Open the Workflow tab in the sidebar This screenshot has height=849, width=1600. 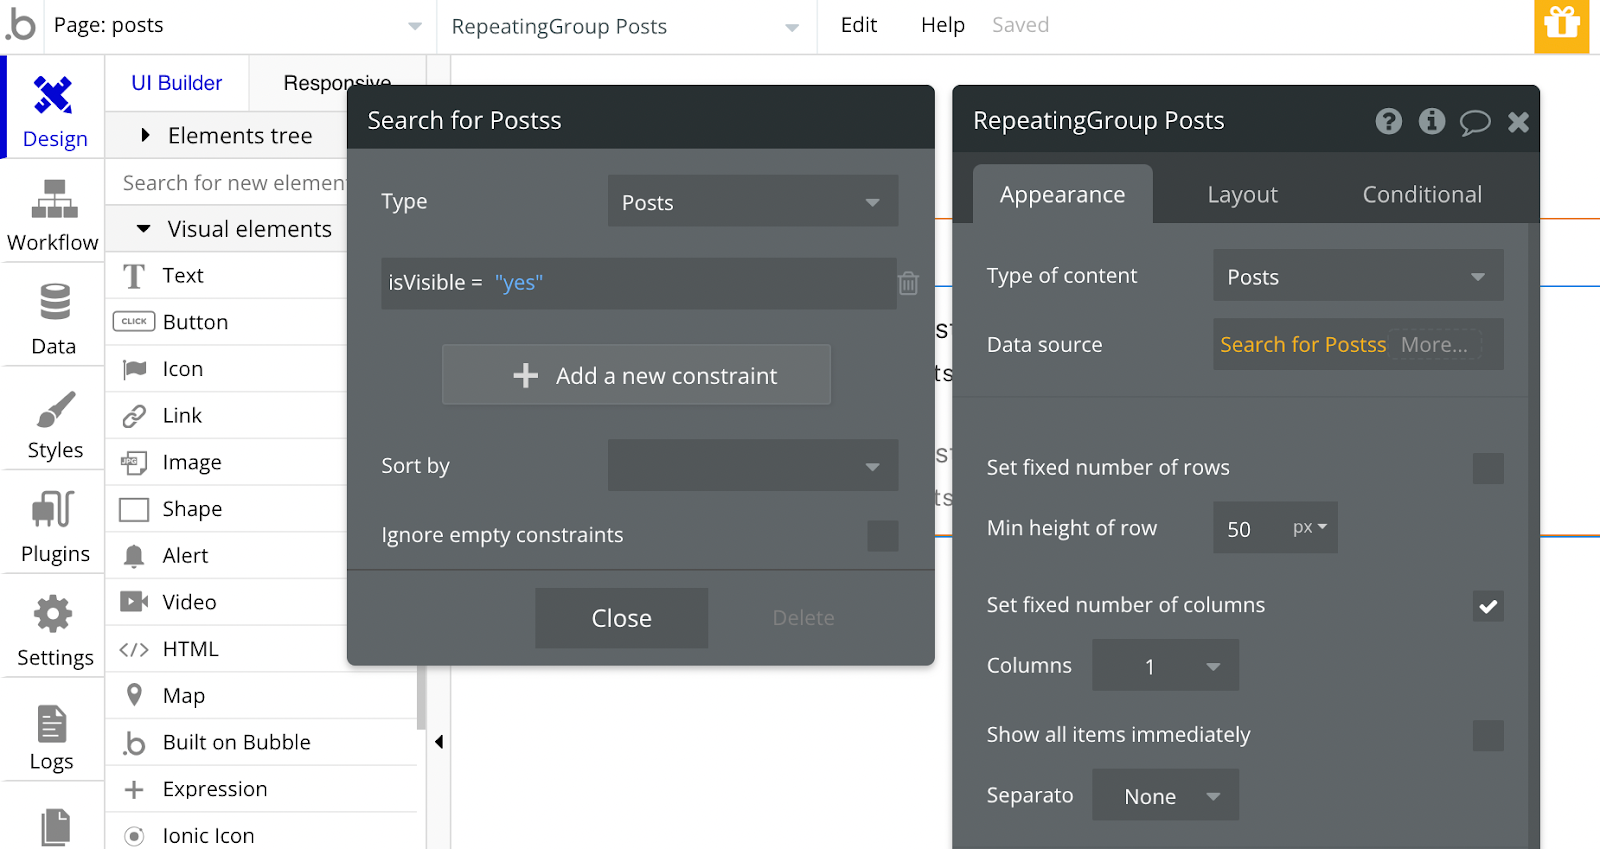pyautogui.click(x=53, y=214)
